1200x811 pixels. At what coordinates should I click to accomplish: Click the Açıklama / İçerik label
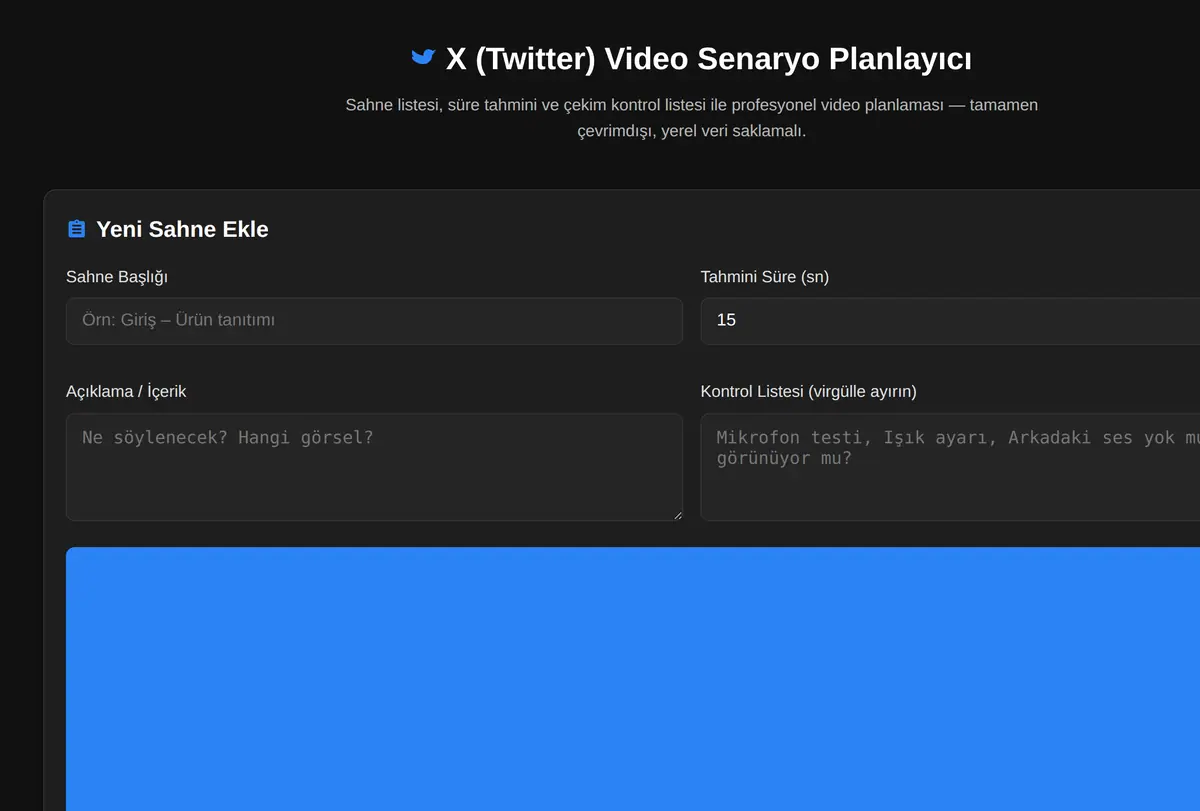click(x=126, y=391)
